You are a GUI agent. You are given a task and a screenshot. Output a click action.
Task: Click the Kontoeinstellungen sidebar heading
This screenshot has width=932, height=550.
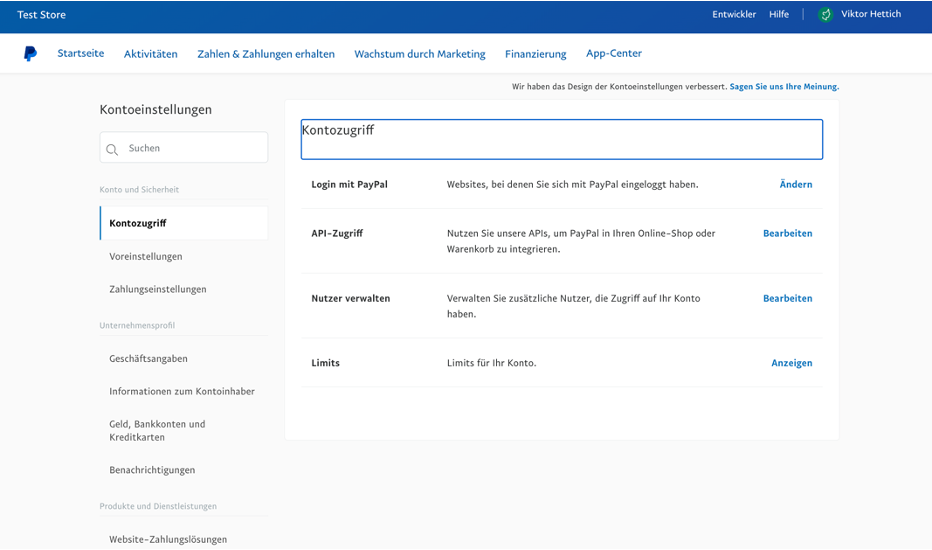point(156,110)
